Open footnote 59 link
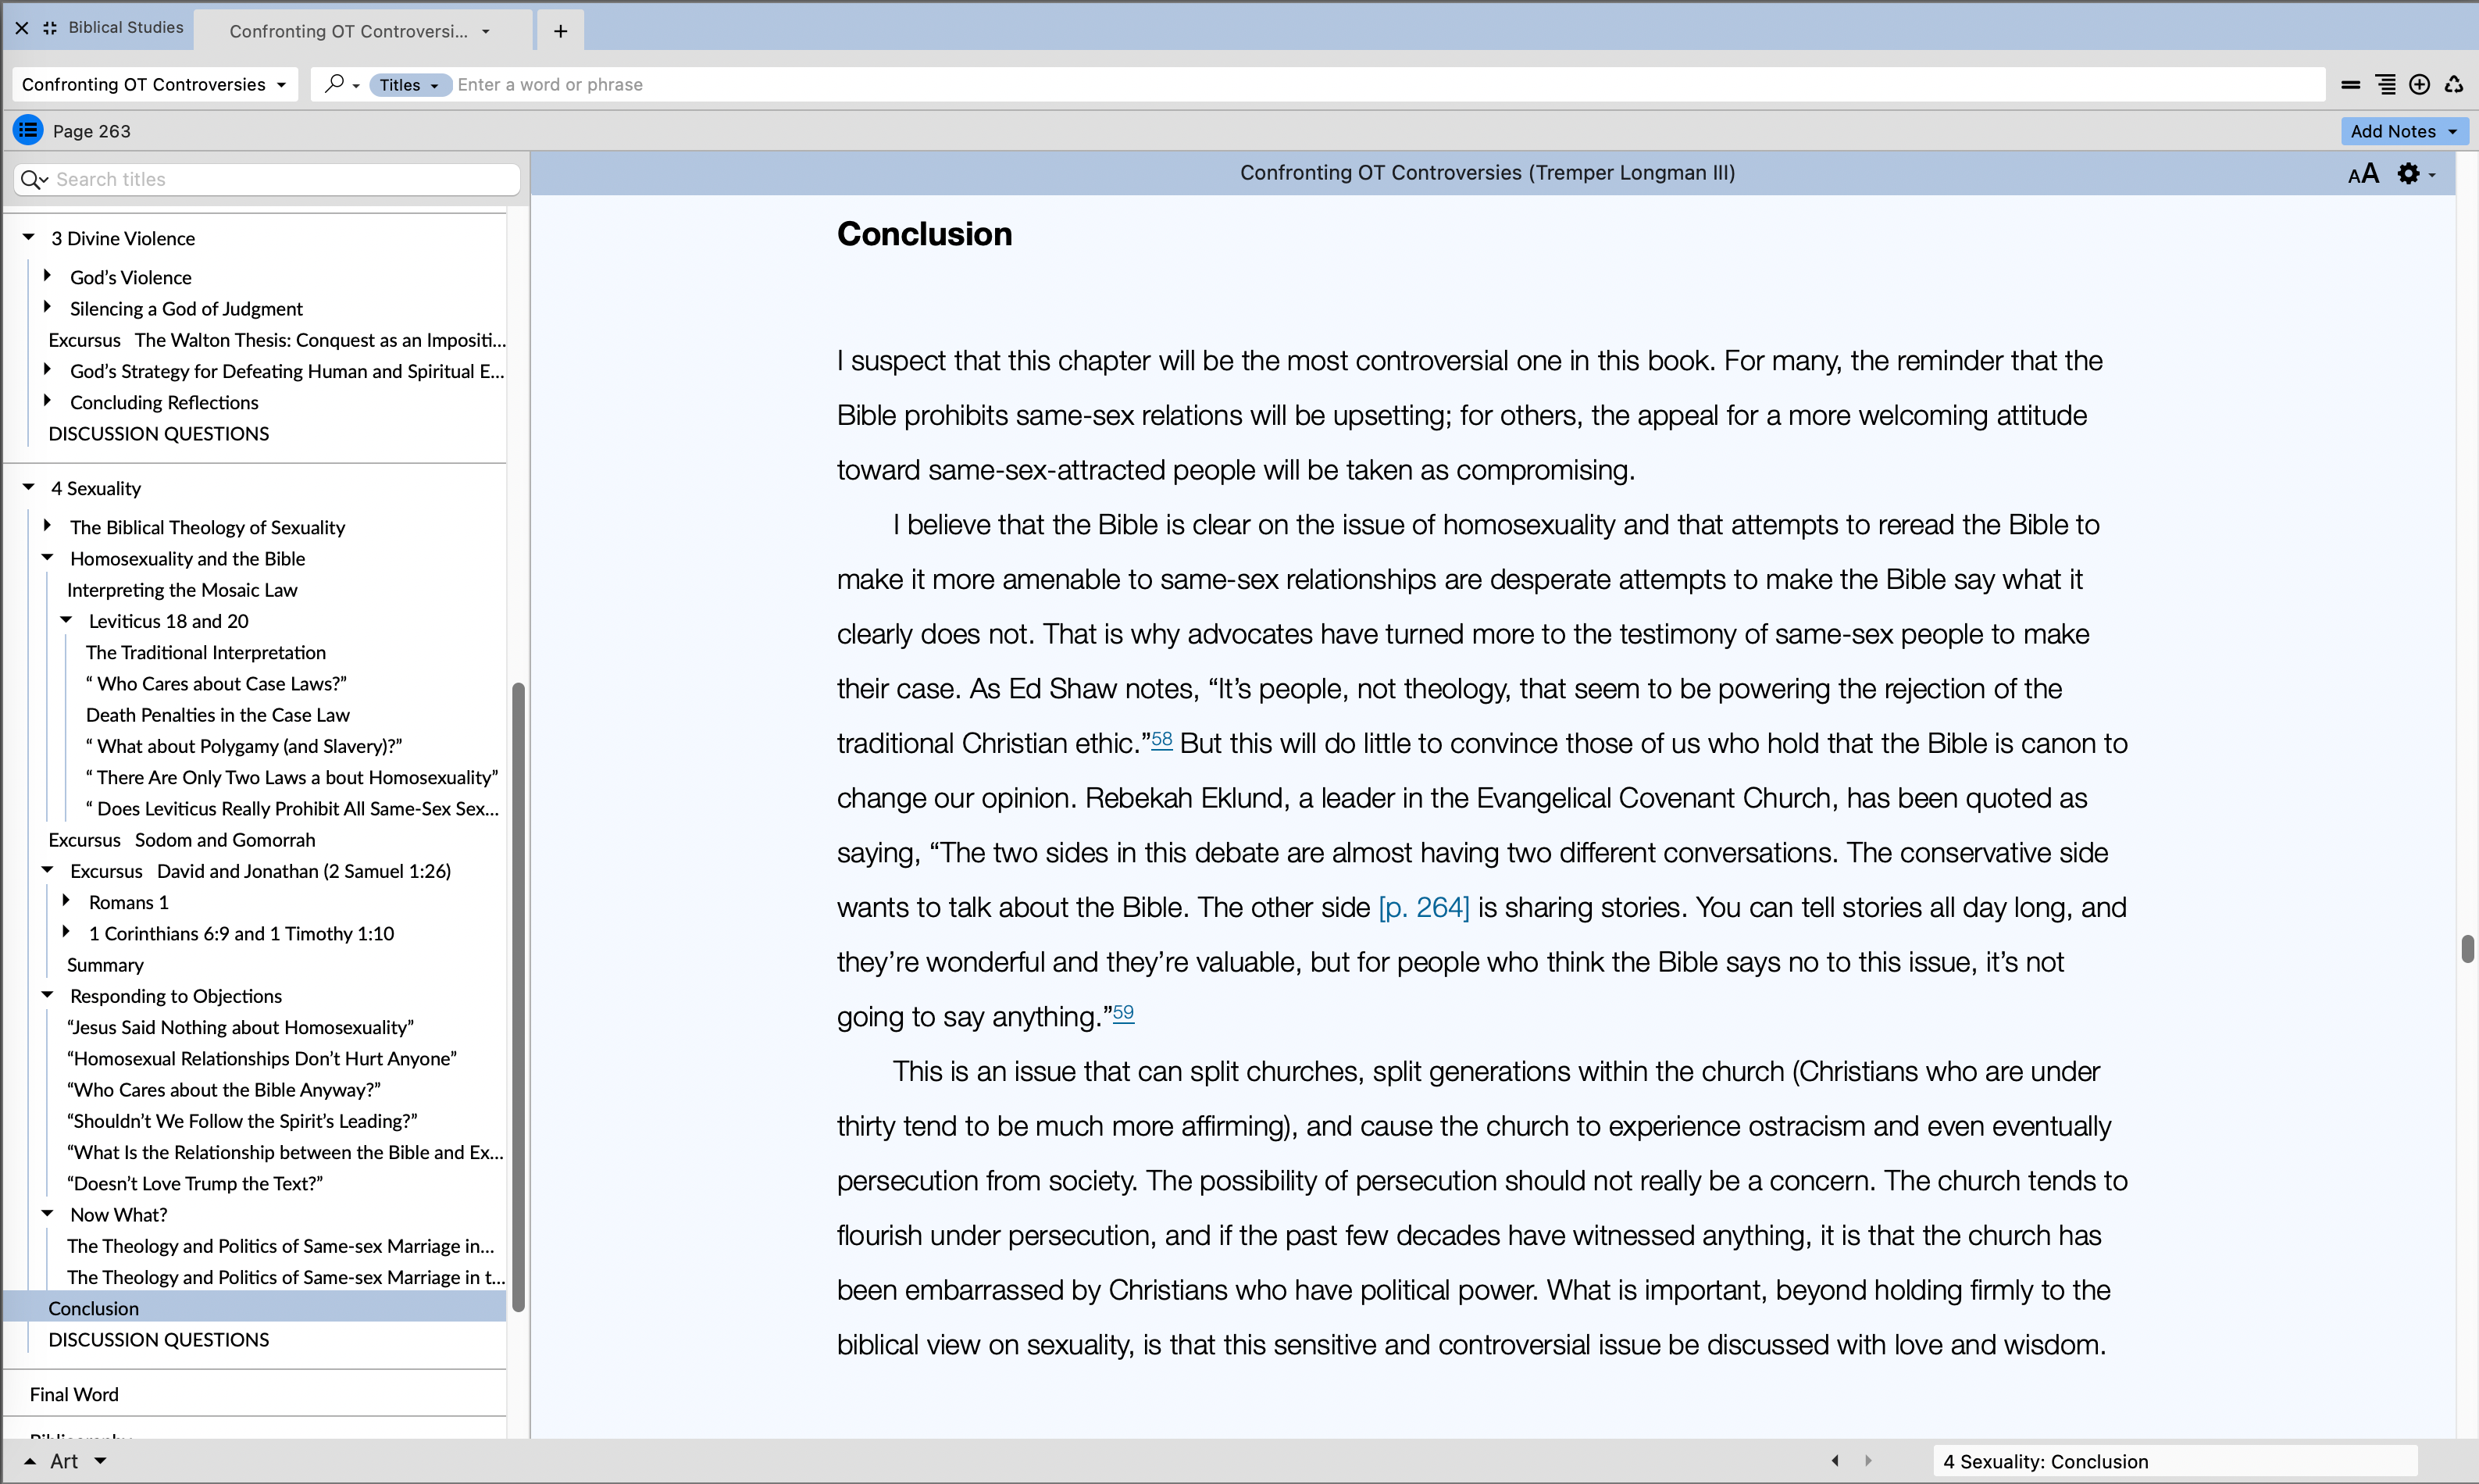The height and width of the screenshot is (1484, 2479). (x=1123, y=1012)
